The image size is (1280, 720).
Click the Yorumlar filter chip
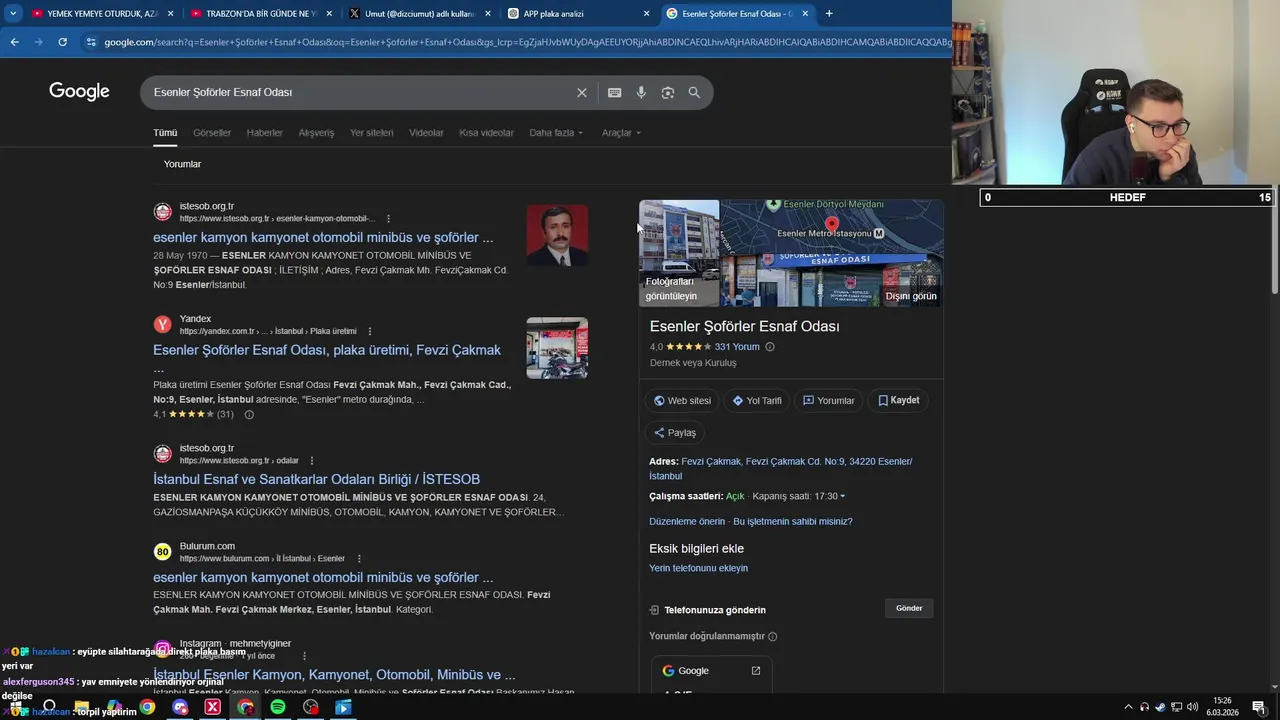point(182,164)
